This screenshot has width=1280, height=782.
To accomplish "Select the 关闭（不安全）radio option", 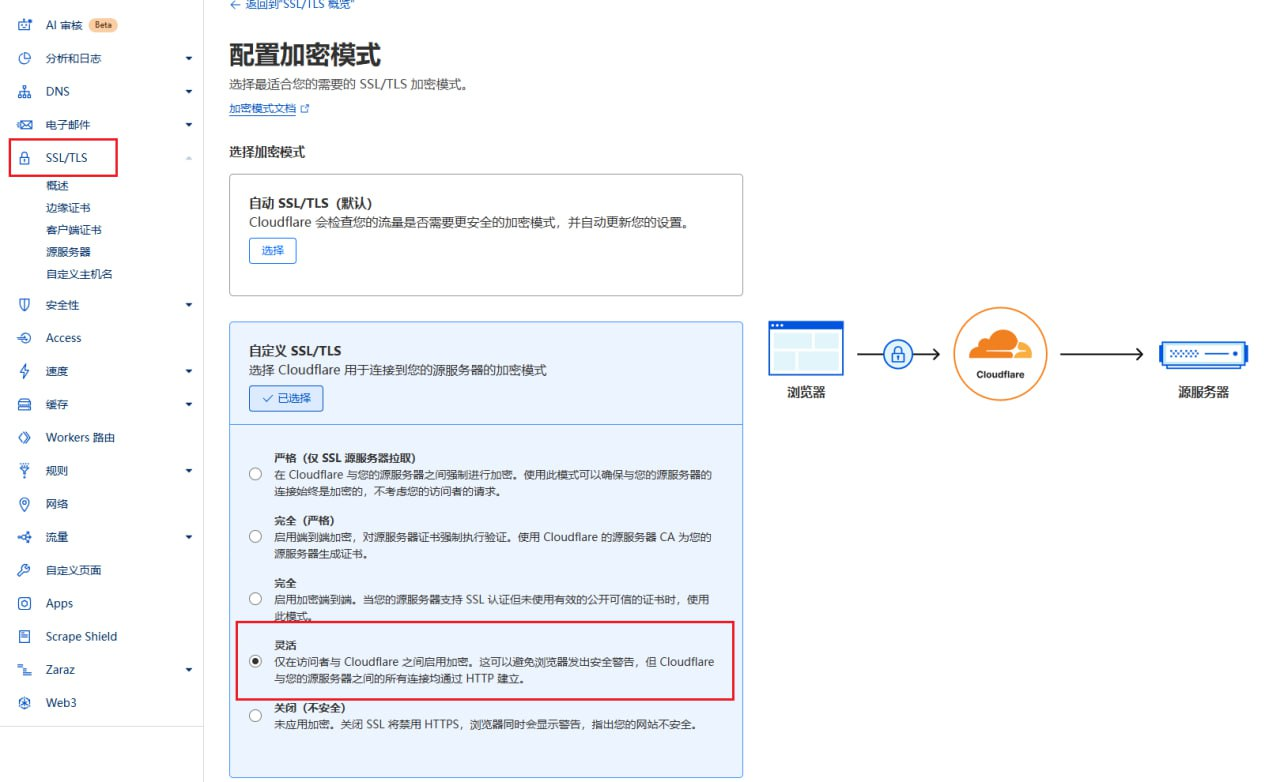I will point(256,716).
